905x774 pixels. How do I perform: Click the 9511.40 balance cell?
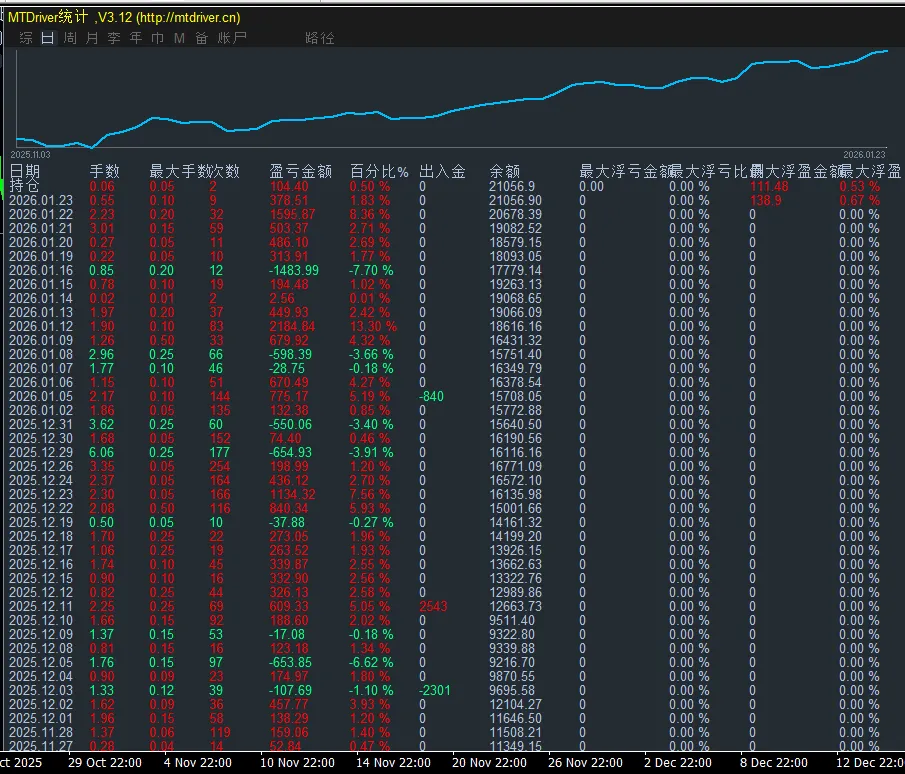coord(512,620)
